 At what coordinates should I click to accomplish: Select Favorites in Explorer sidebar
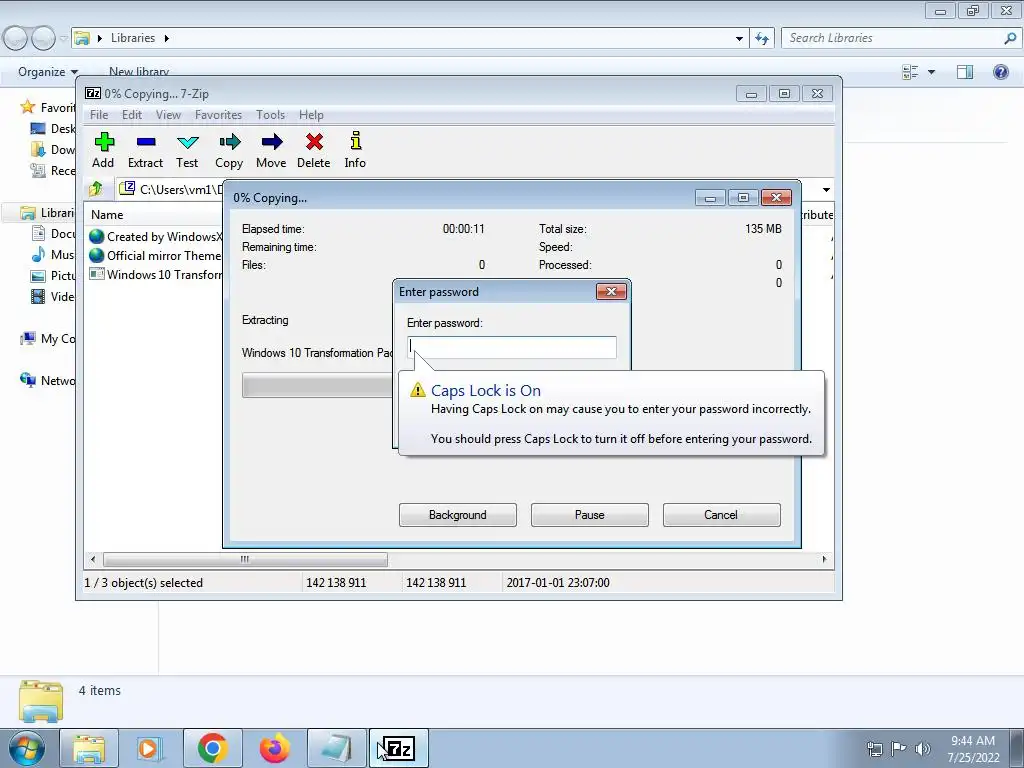tap(49, 107)
